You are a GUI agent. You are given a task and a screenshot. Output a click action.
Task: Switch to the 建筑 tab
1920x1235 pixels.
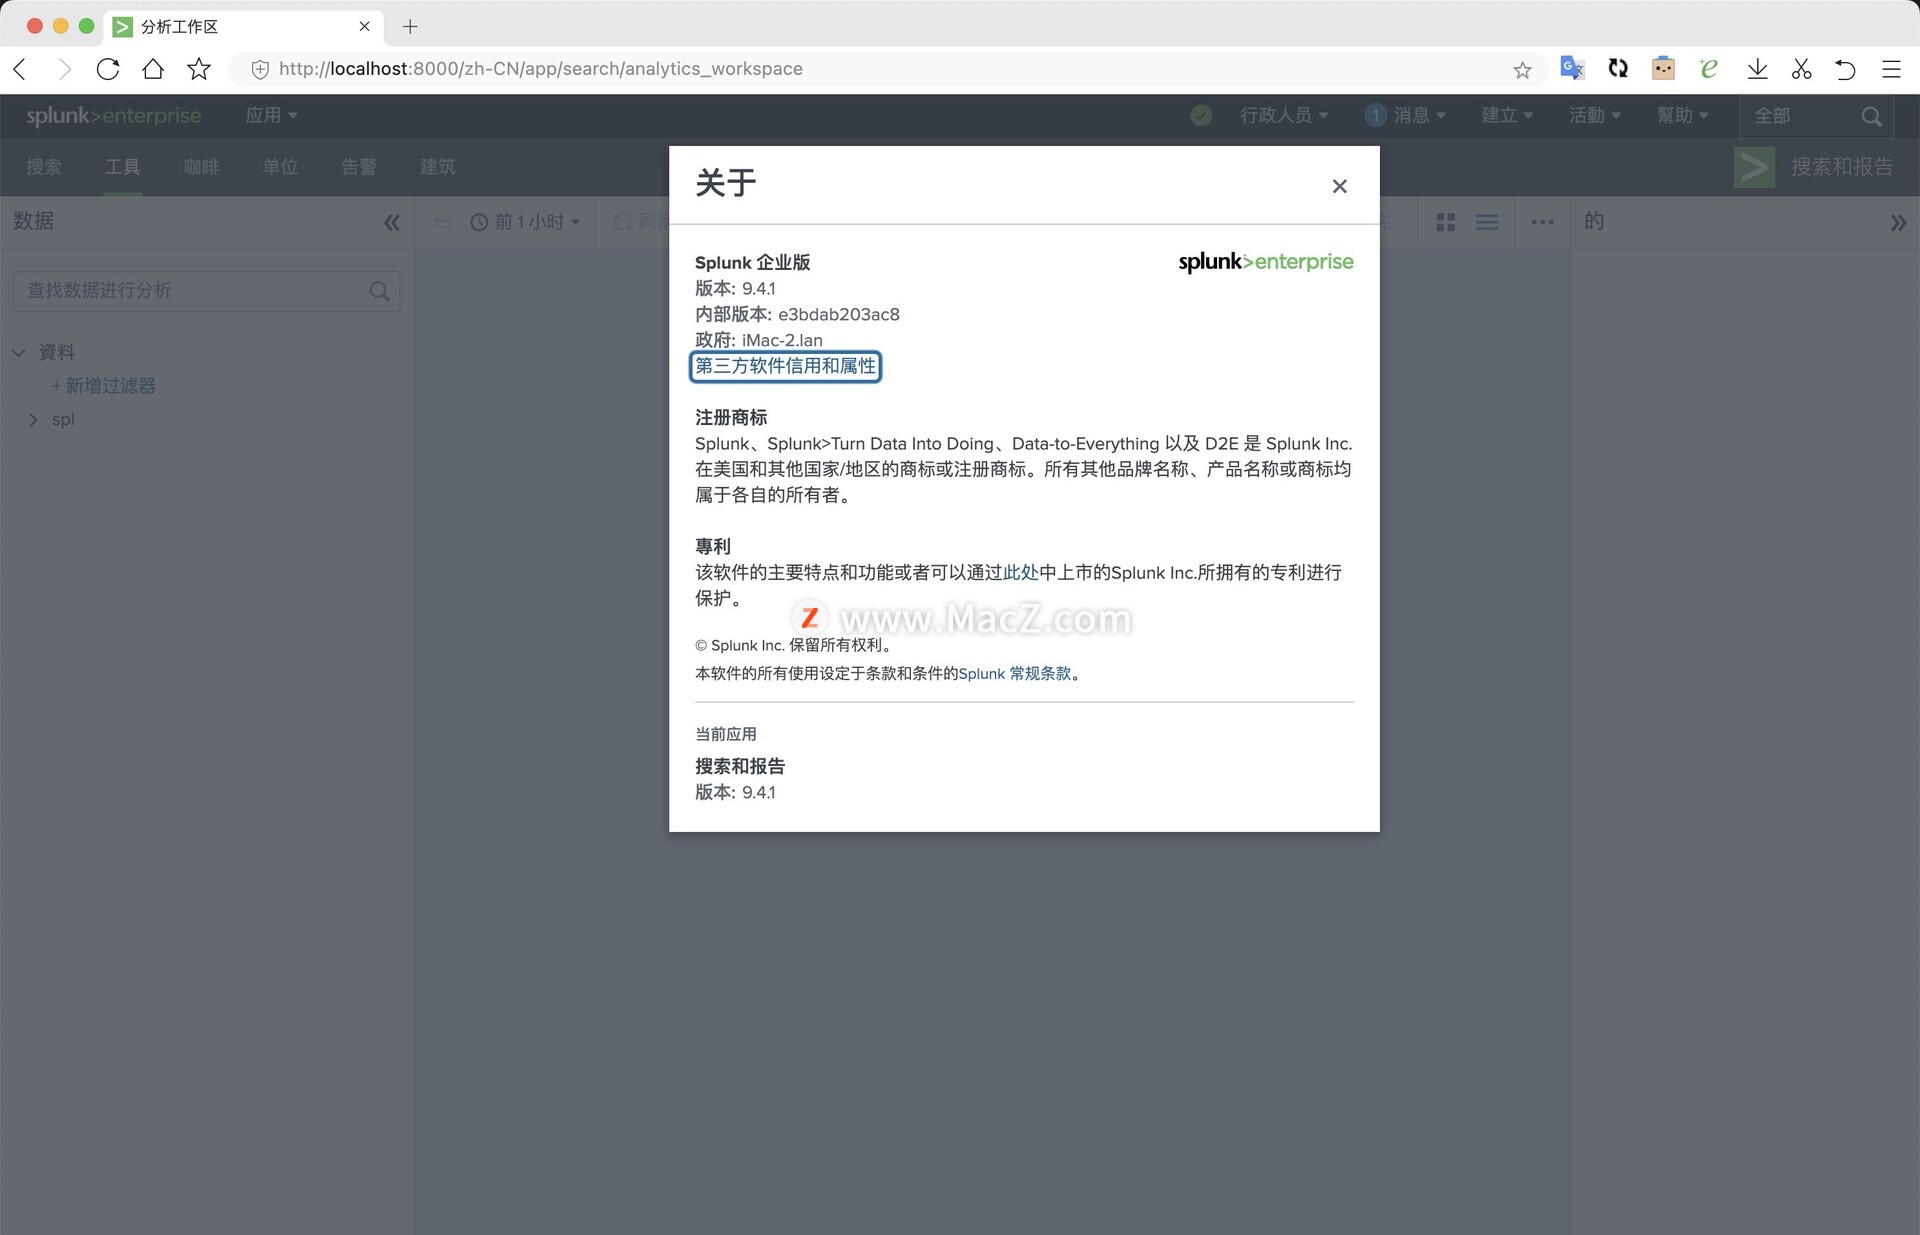click(x=437, y=167)
